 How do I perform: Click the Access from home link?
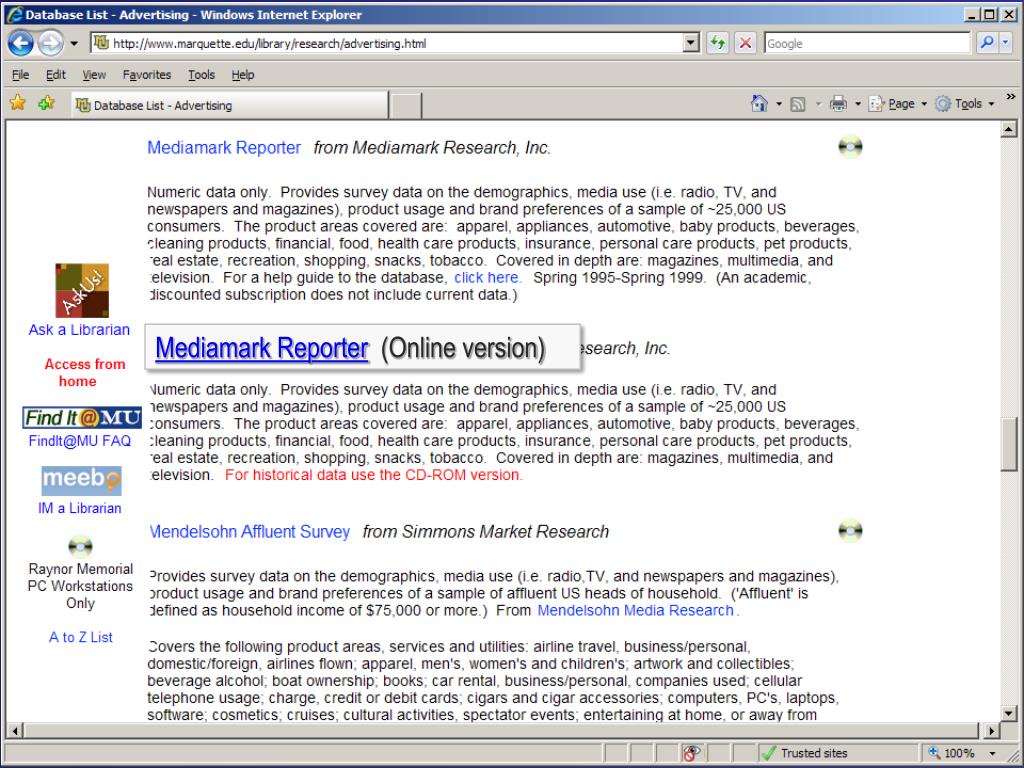(84, 373)
